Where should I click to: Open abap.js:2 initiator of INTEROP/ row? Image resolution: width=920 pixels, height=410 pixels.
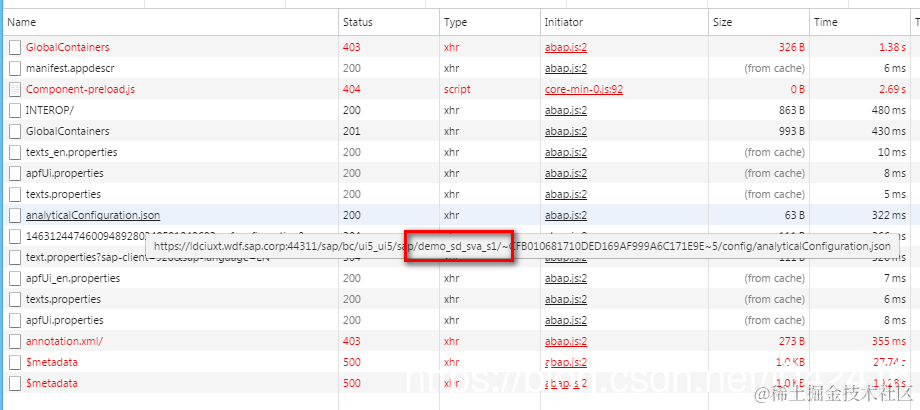pyautogui.click(x=566, y=110)
